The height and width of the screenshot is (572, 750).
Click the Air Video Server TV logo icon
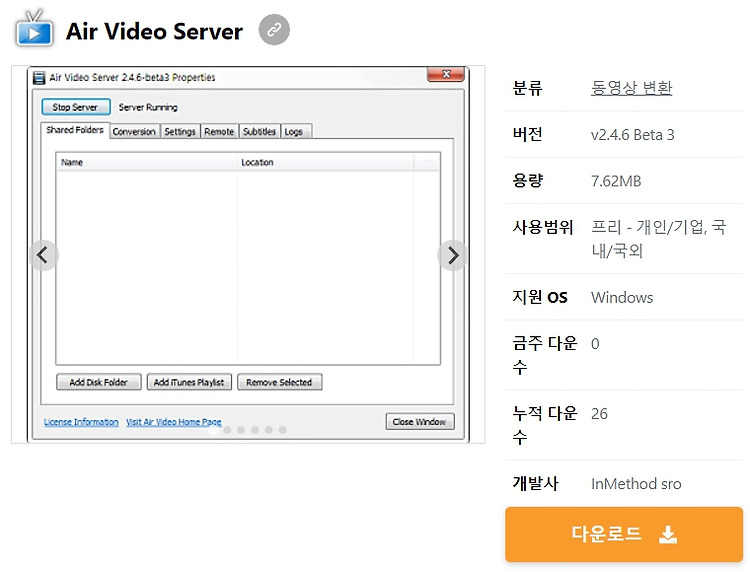pos(33,29)
